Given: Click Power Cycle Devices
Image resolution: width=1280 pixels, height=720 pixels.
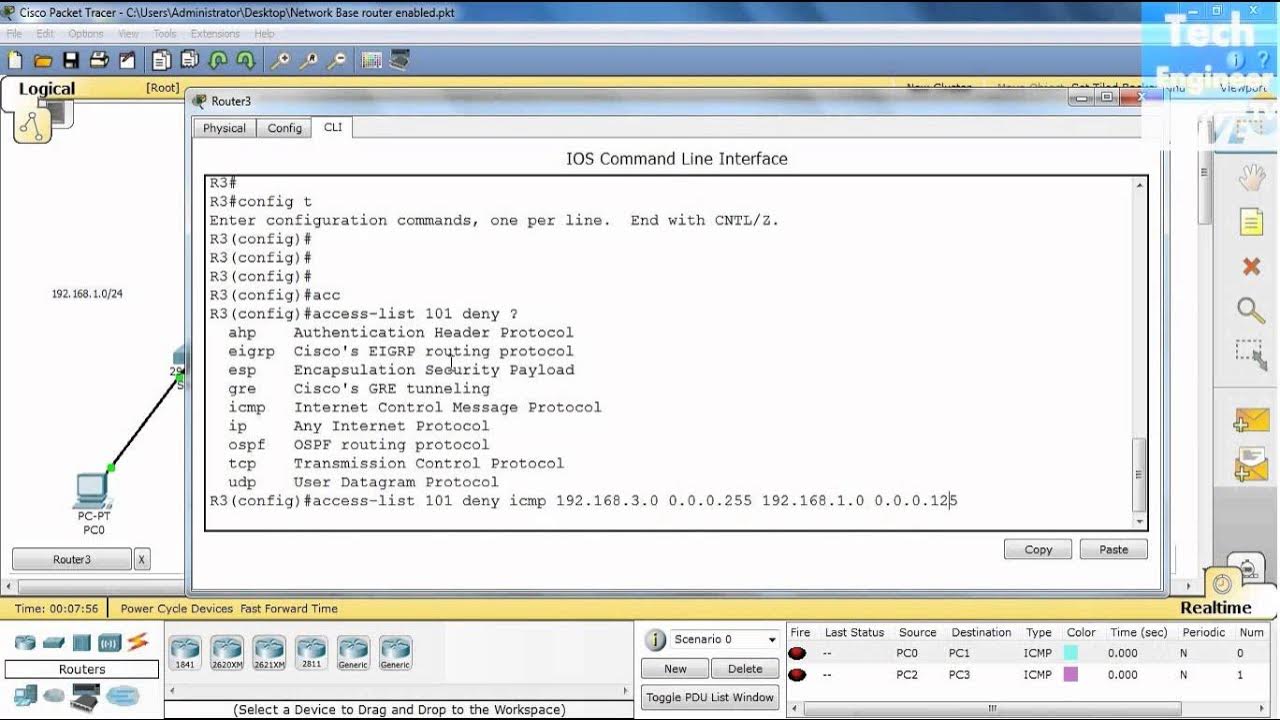Looking at the screenshot, I should (177, 608).
